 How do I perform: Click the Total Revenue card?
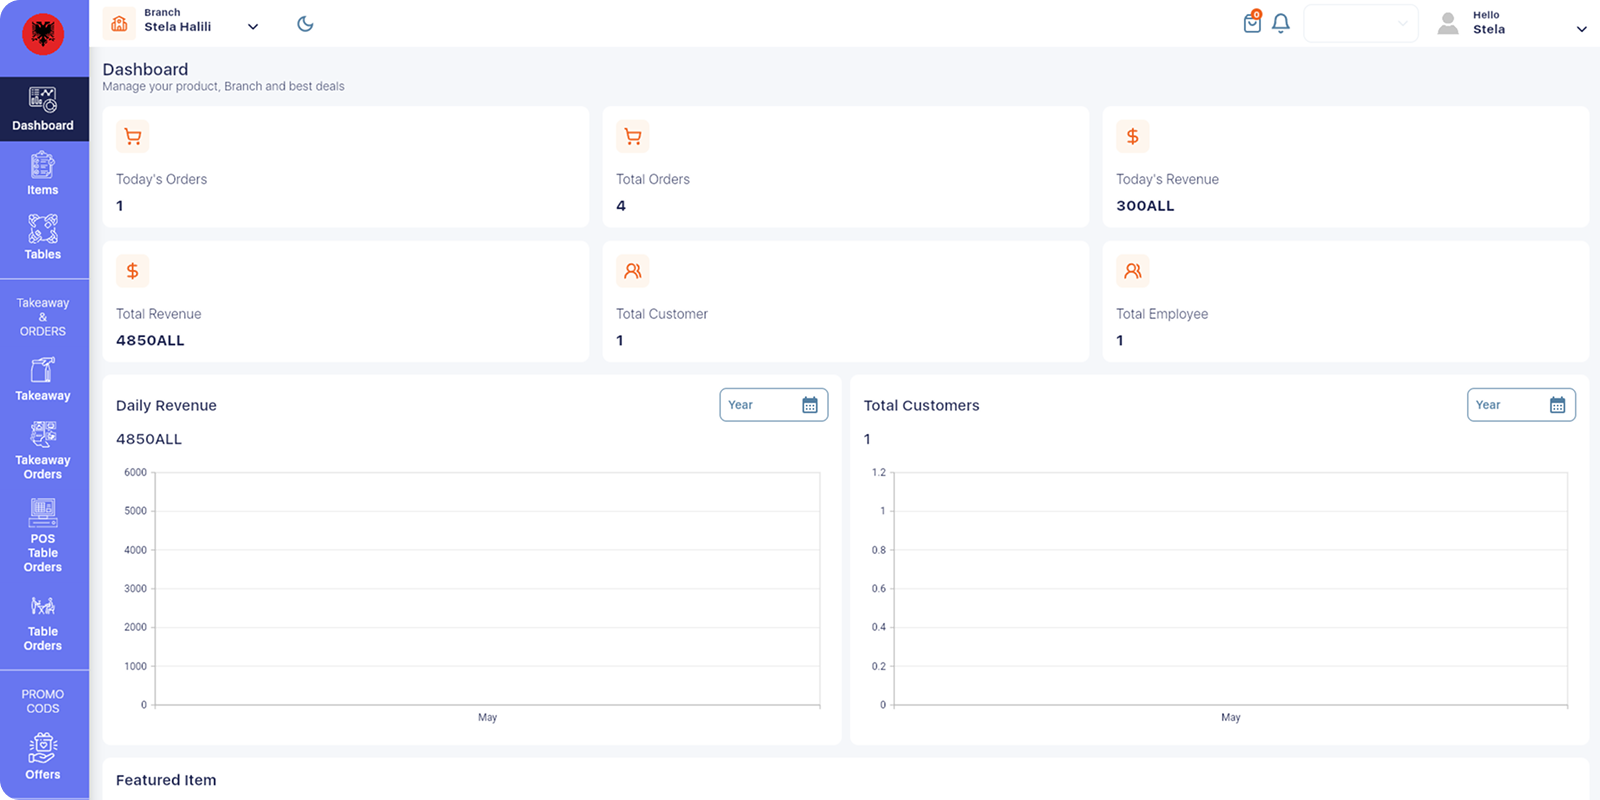pos(345,301)
